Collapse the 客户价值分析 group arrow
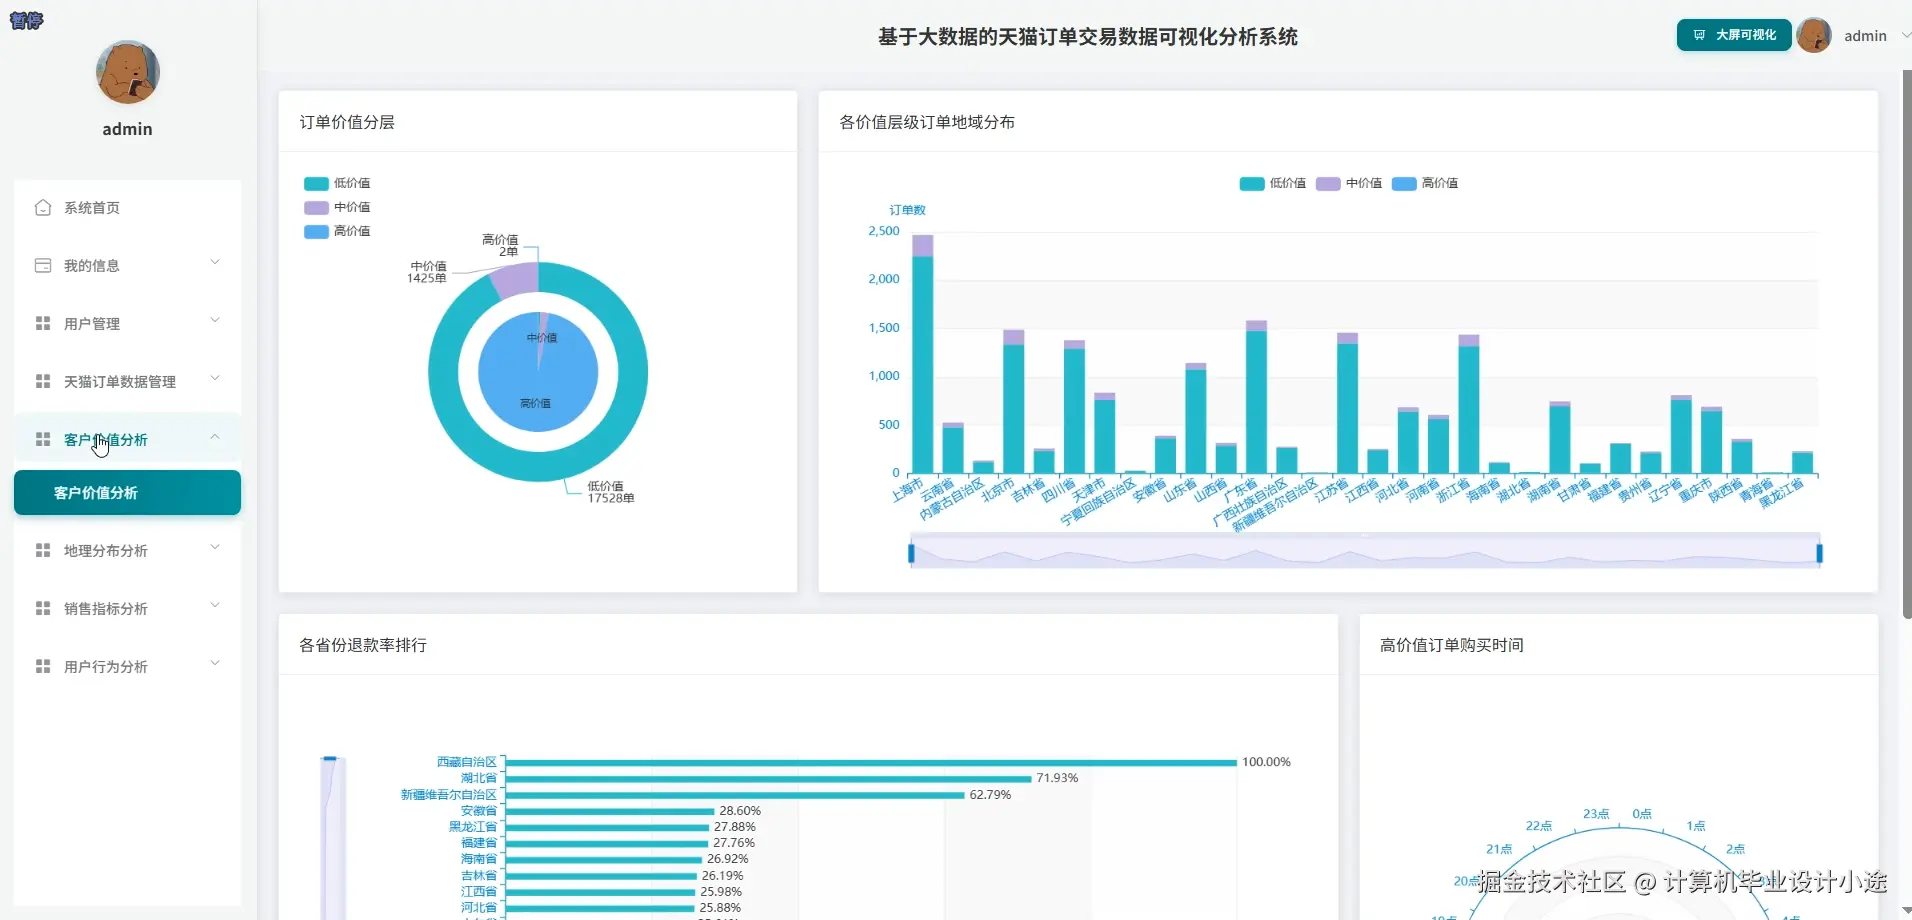Viewport: 1912px width, 920px height. coord(215,437)
